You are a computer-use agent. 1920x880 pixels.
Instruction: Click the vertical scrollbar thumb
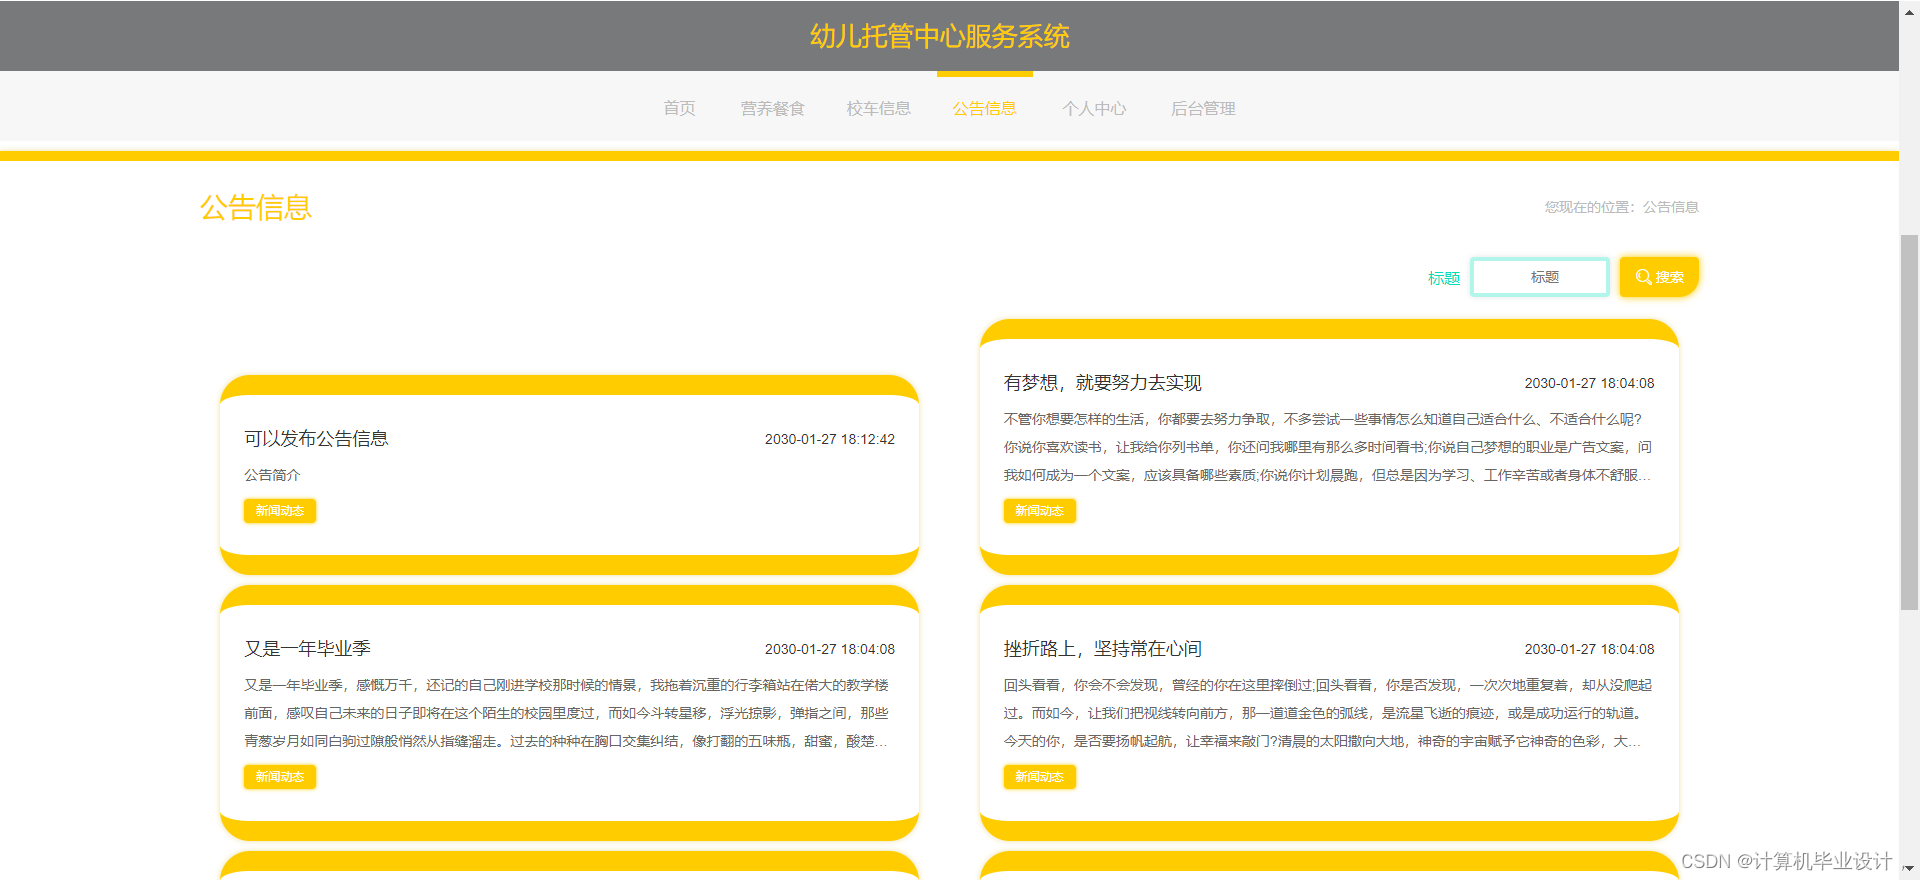click(1909, 420)
